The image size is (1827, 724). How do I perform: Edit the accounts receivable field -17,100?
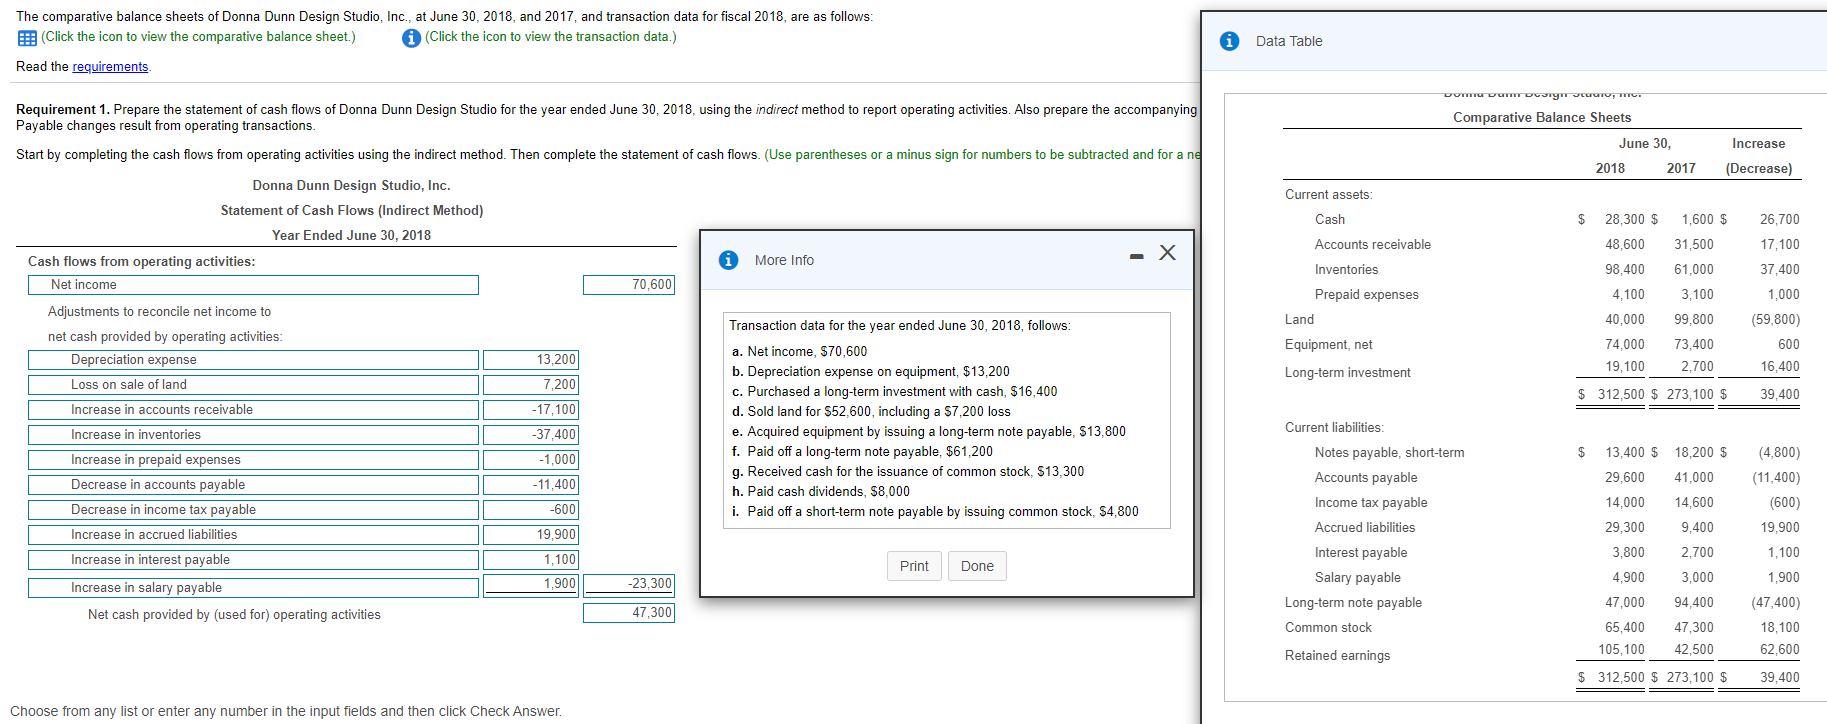coord(531,410)
